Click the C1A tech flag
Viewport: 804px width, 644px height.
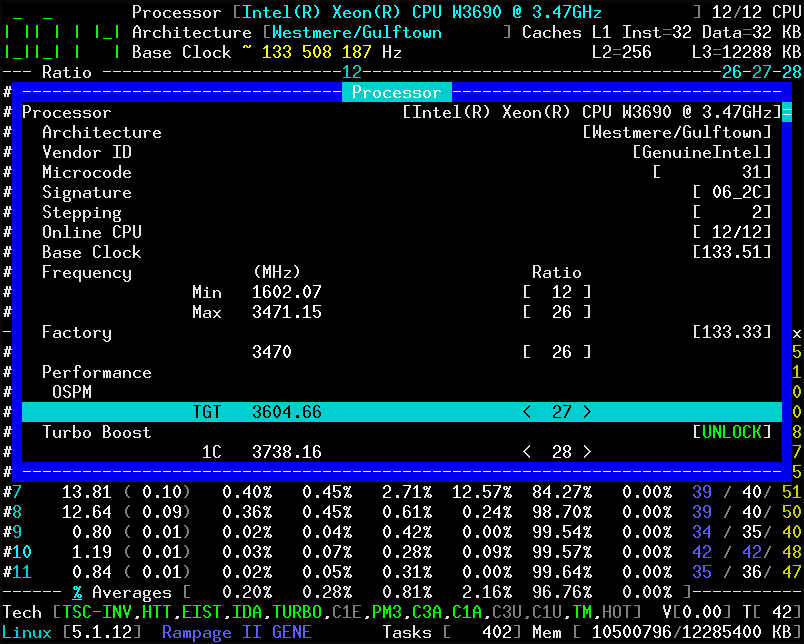coord(467,612)
